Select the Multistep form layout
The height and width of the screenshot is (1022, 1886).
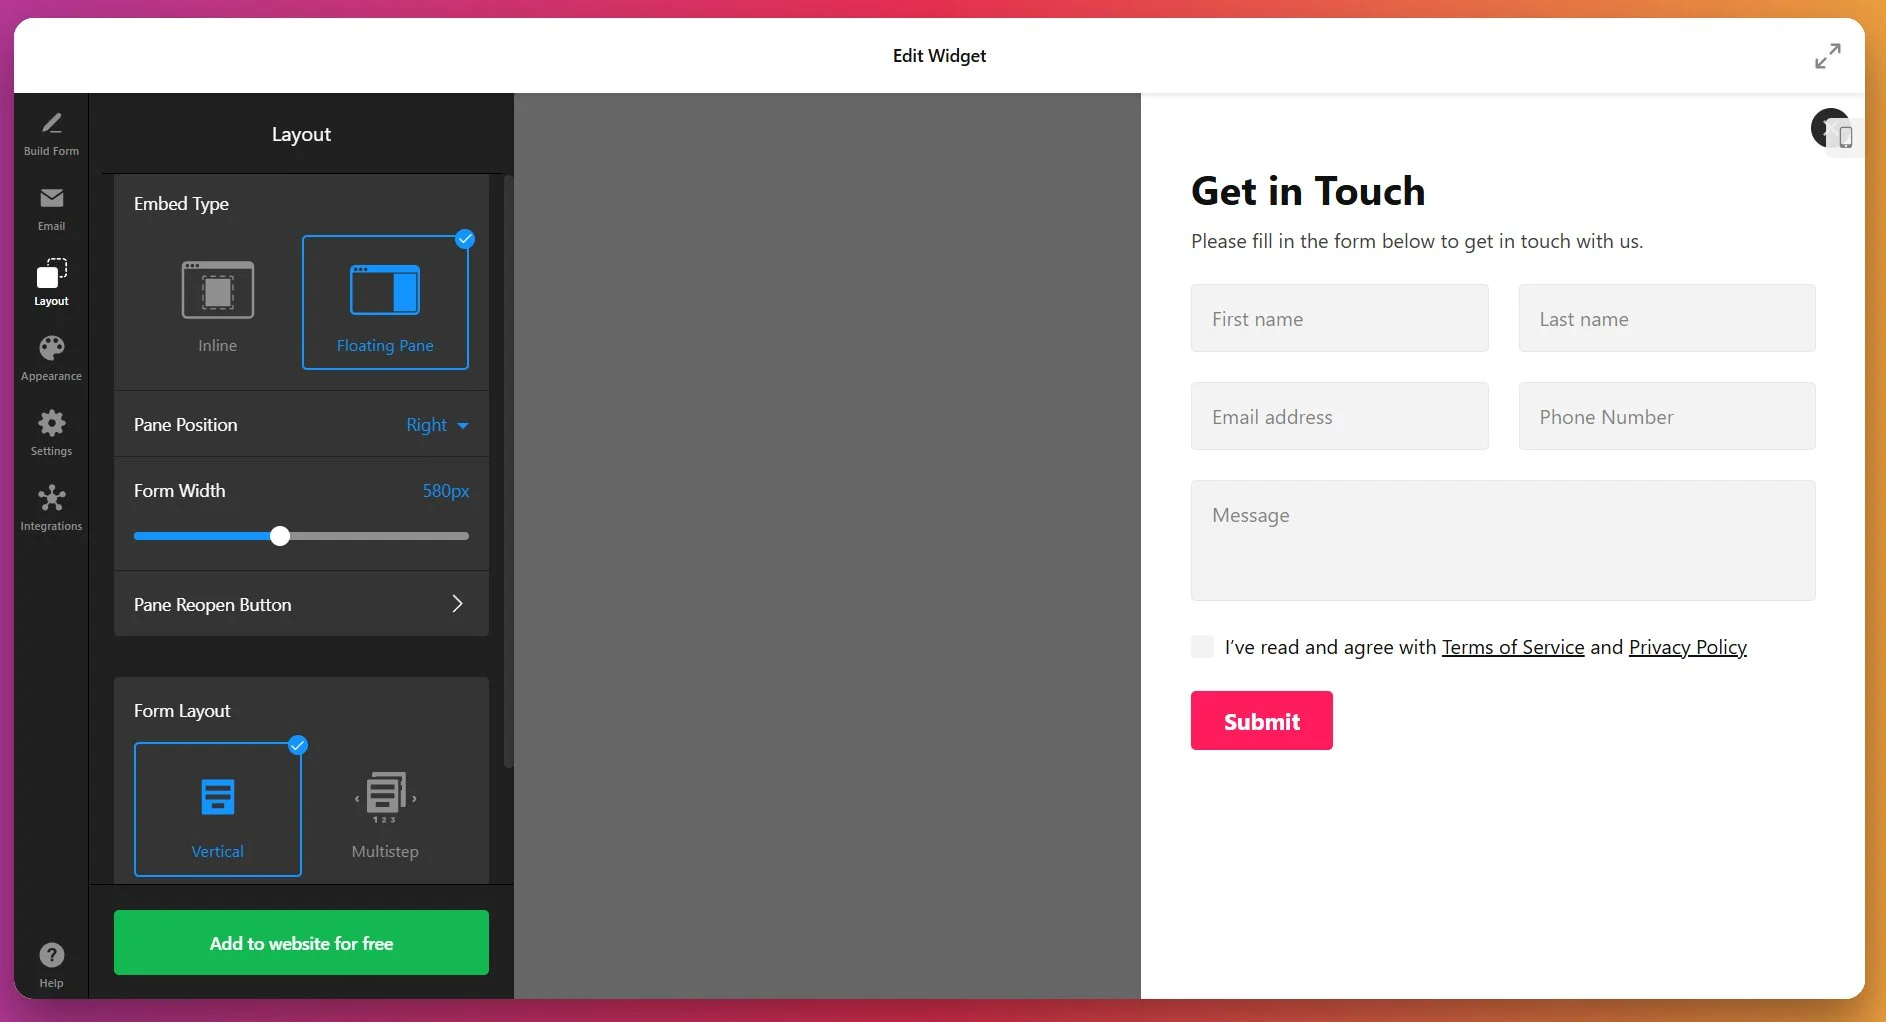(x=384, y=810)
